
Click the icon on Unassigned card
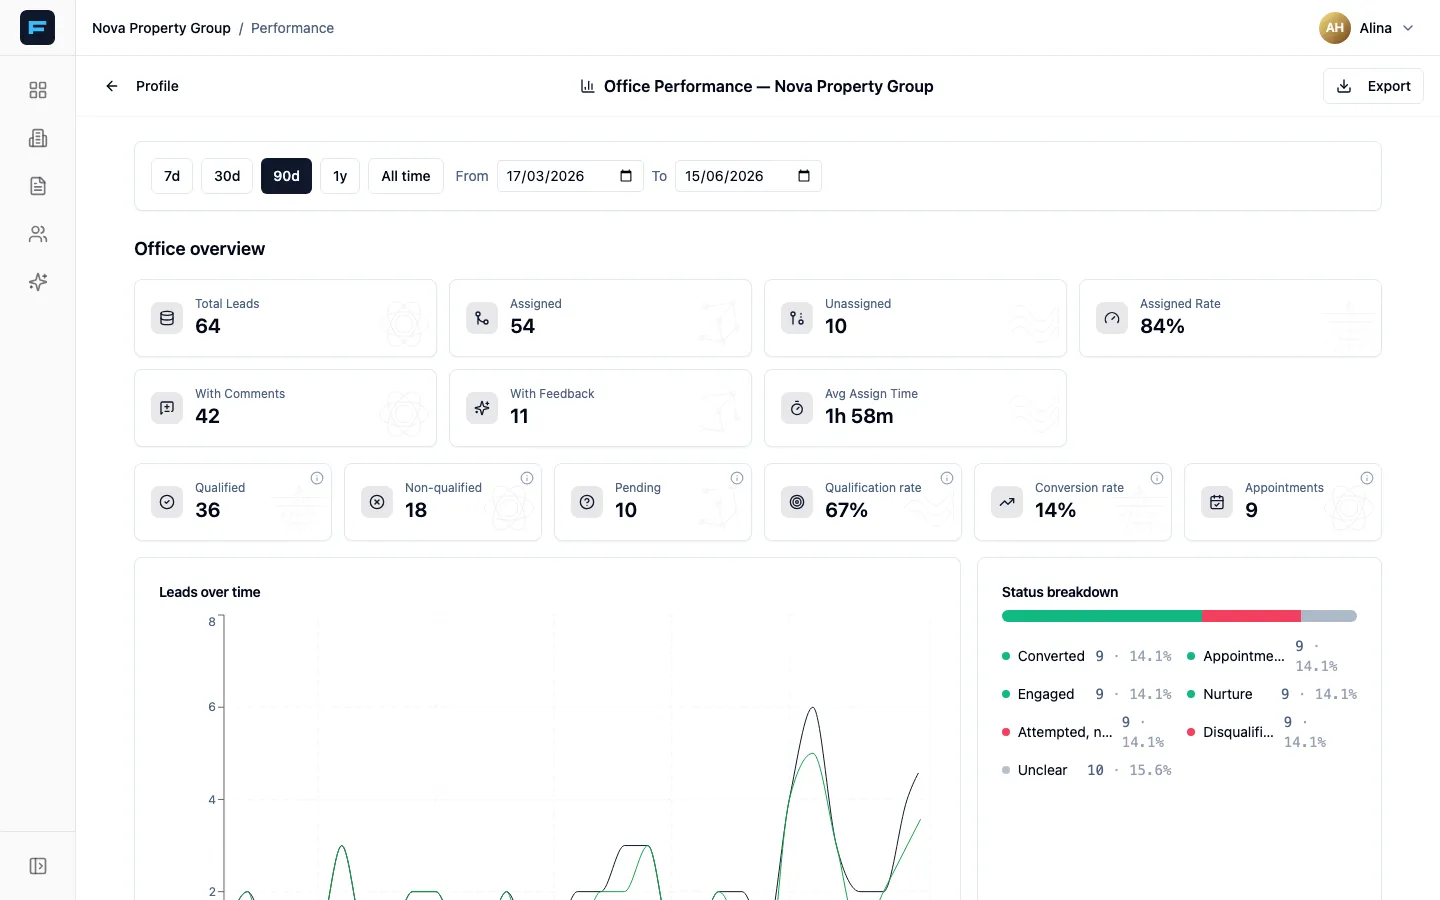[797, 318]
